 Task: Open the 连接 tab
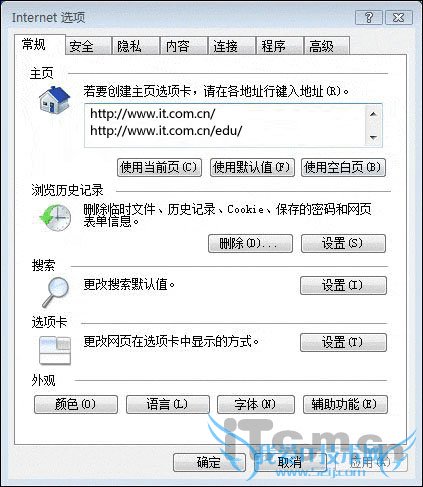(231, 46)
